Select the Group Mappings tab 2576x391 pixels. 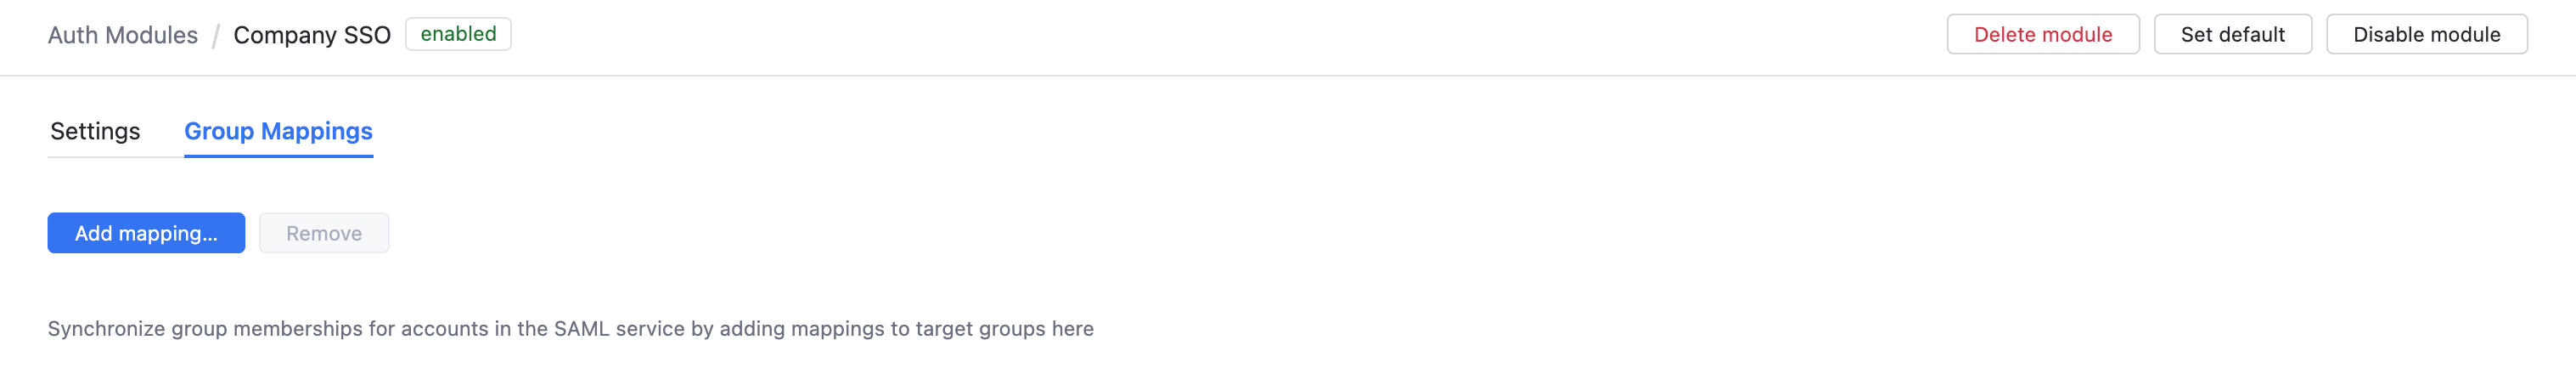pos(278,131)
